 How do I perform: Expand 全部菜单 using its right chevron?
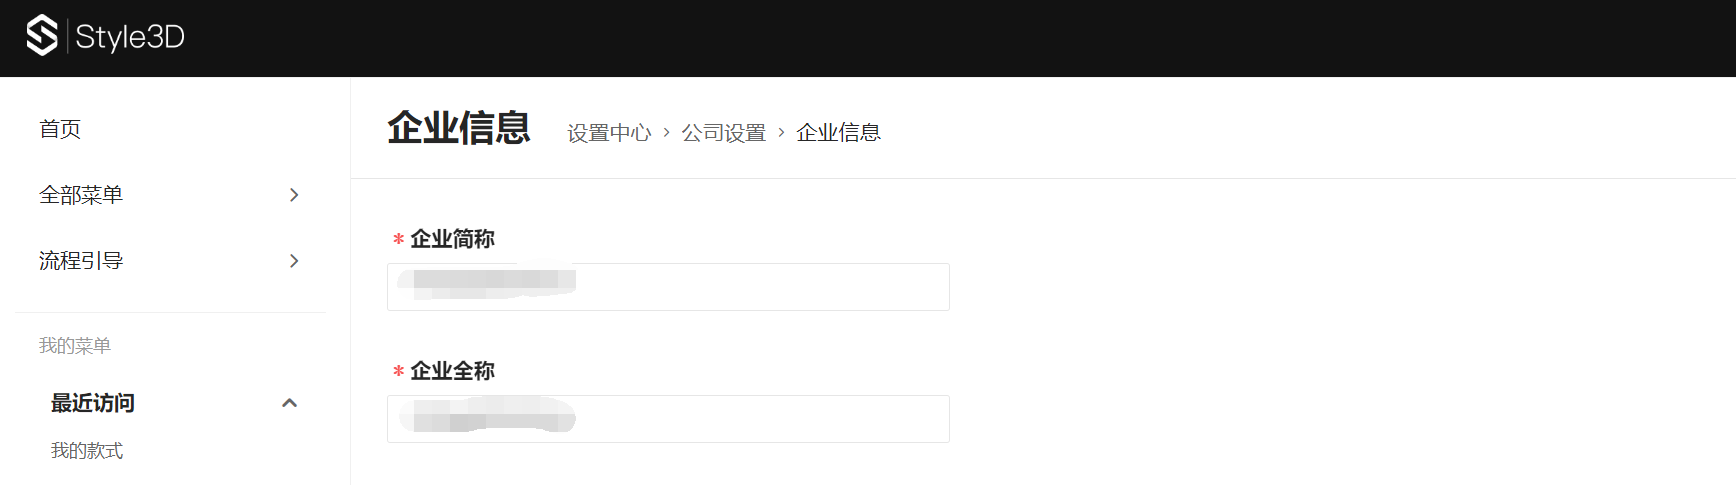click(294, 195)
